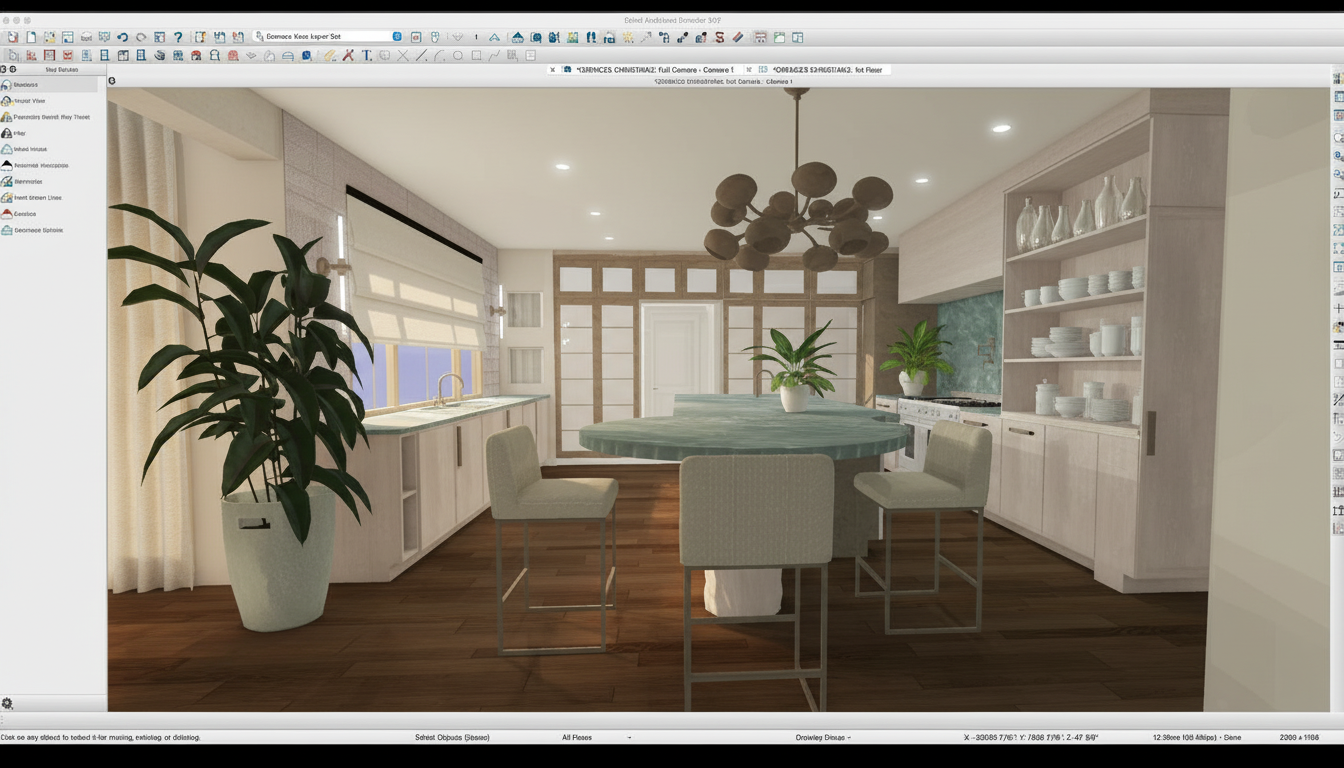The height and width of the screenshot is (768, 1344).
Task: Select the circle drawing tool
Action: pyautogui.click(x=458, y=56)
